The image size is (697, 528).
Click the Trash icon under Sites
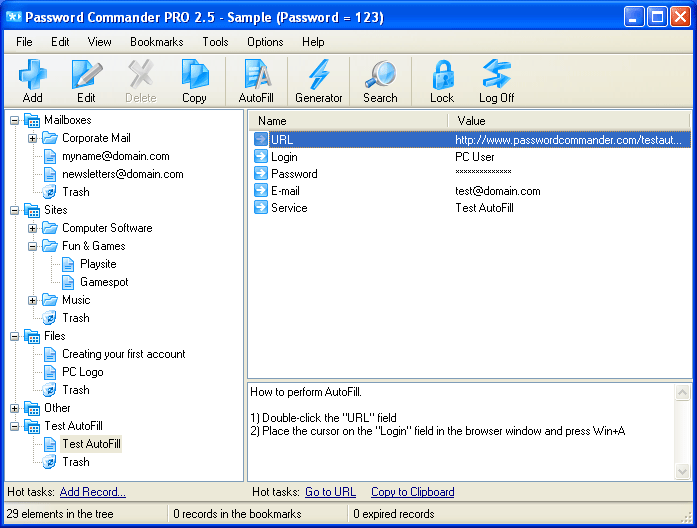tap(49, 318)
